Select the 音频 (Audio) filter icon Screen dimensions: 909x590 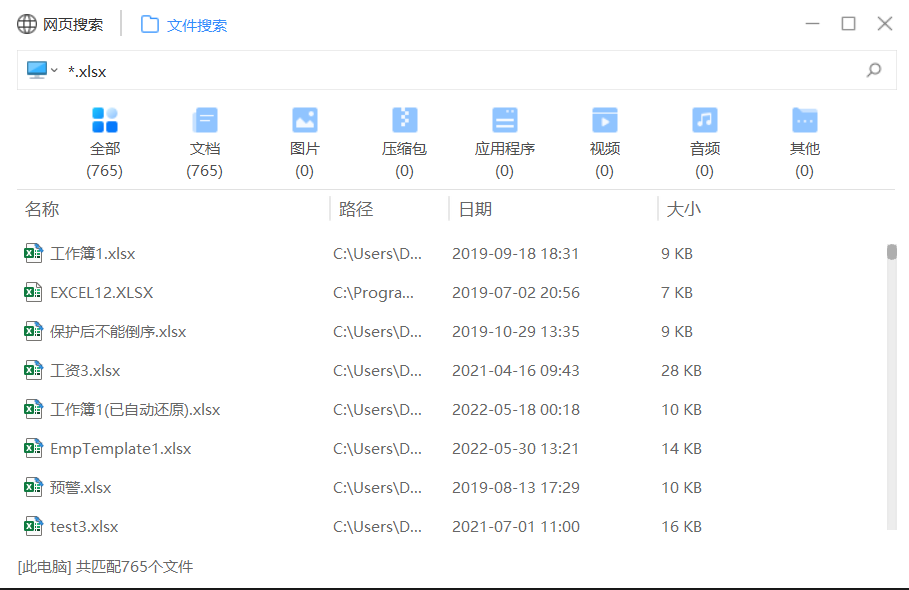(704, 118)
